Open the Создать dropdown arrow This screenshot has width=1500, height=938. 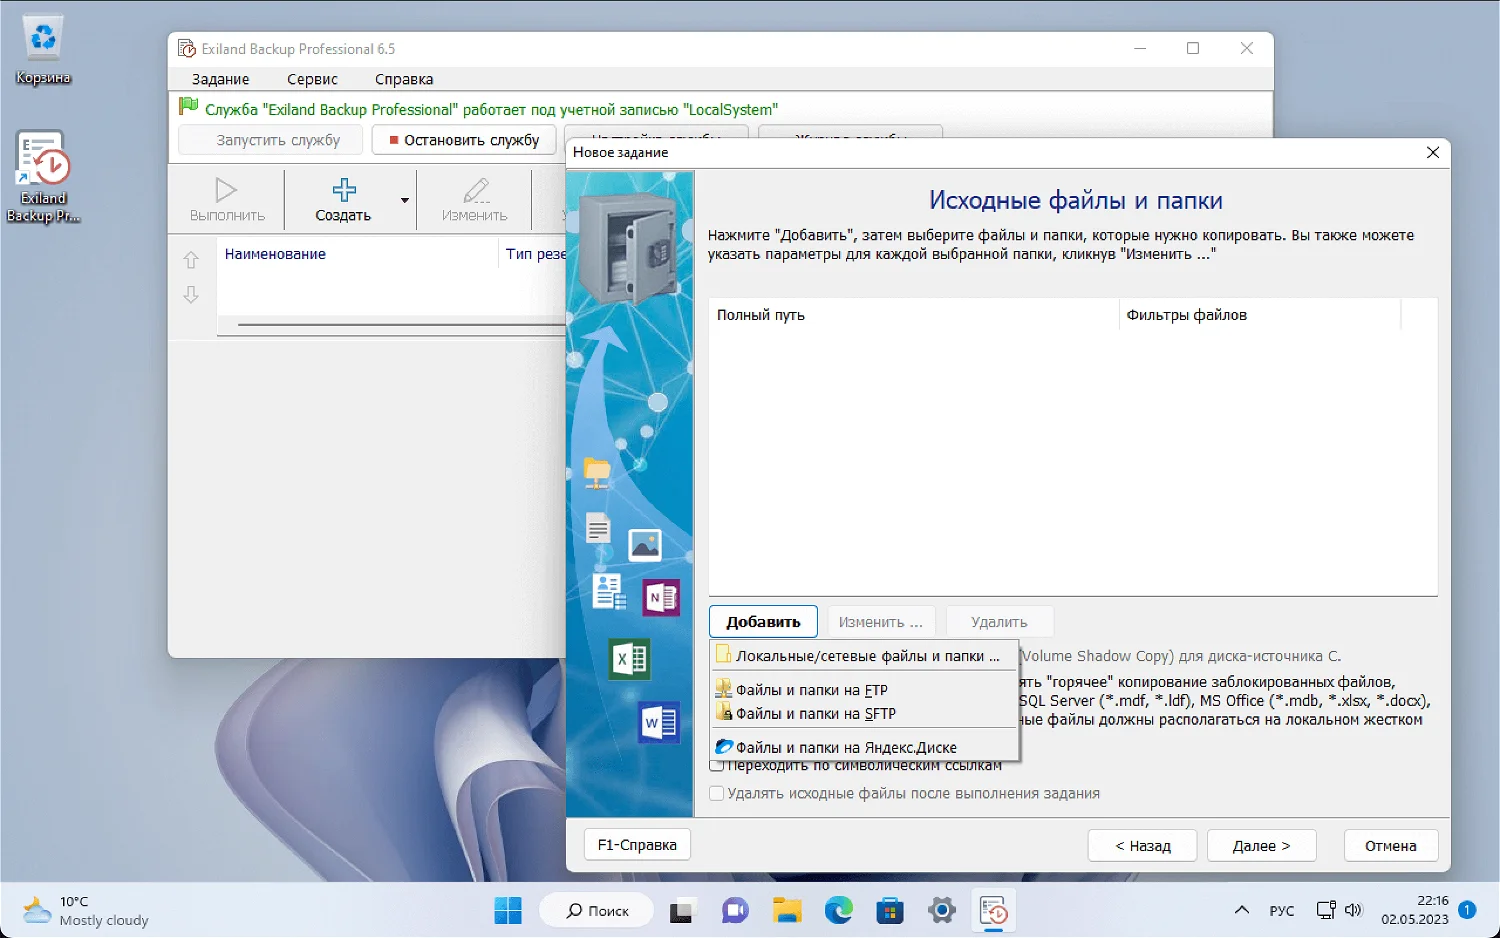[405, 200]
